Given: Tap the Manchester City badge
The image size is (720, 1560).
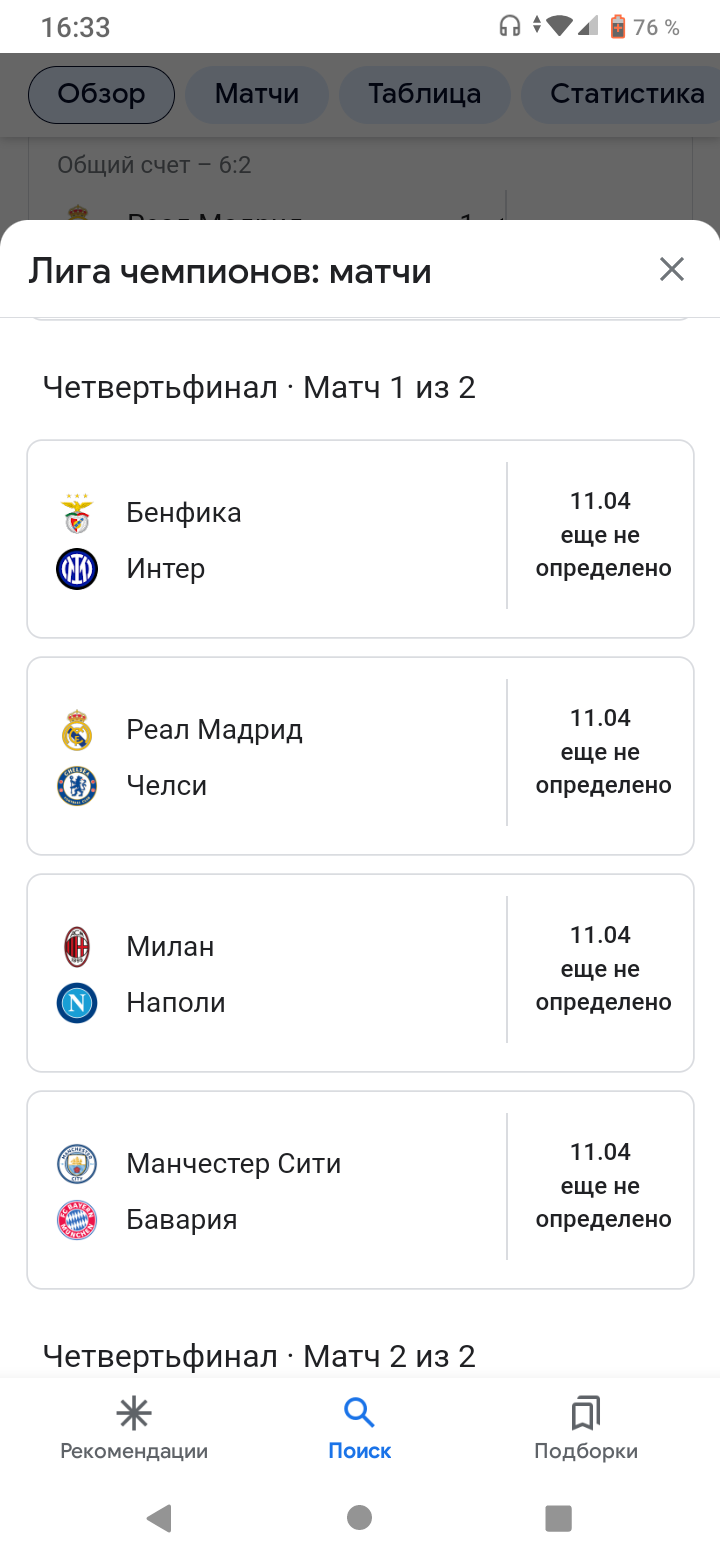Looking at the screenshot, I should pos(77,1164).
